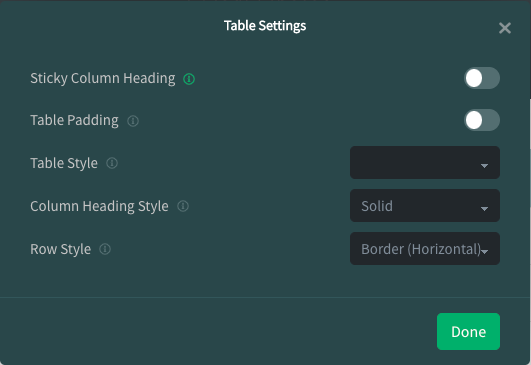Image resolution: width=531 pixels, height=365 pixels.
Task: Click the info icon next to Table Padding
Action: (133, 121)
